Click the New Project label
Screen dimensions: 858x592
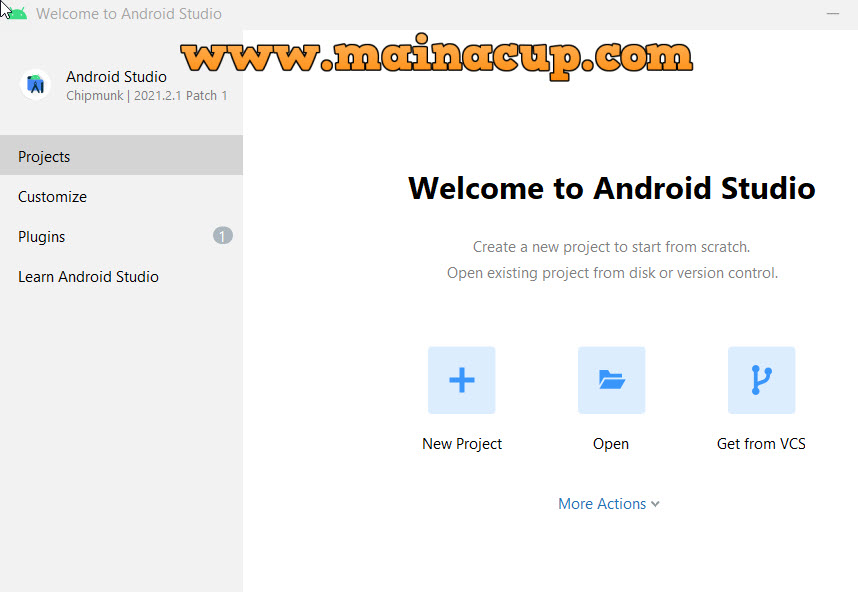click(462, 443)
